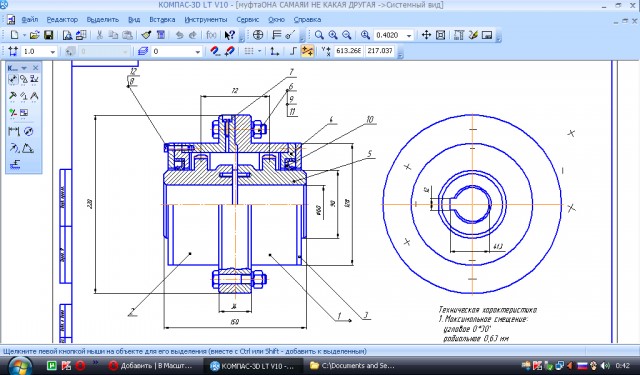Open the layer number 0 dropdown
640x375 pixels.
pos(198,52)
